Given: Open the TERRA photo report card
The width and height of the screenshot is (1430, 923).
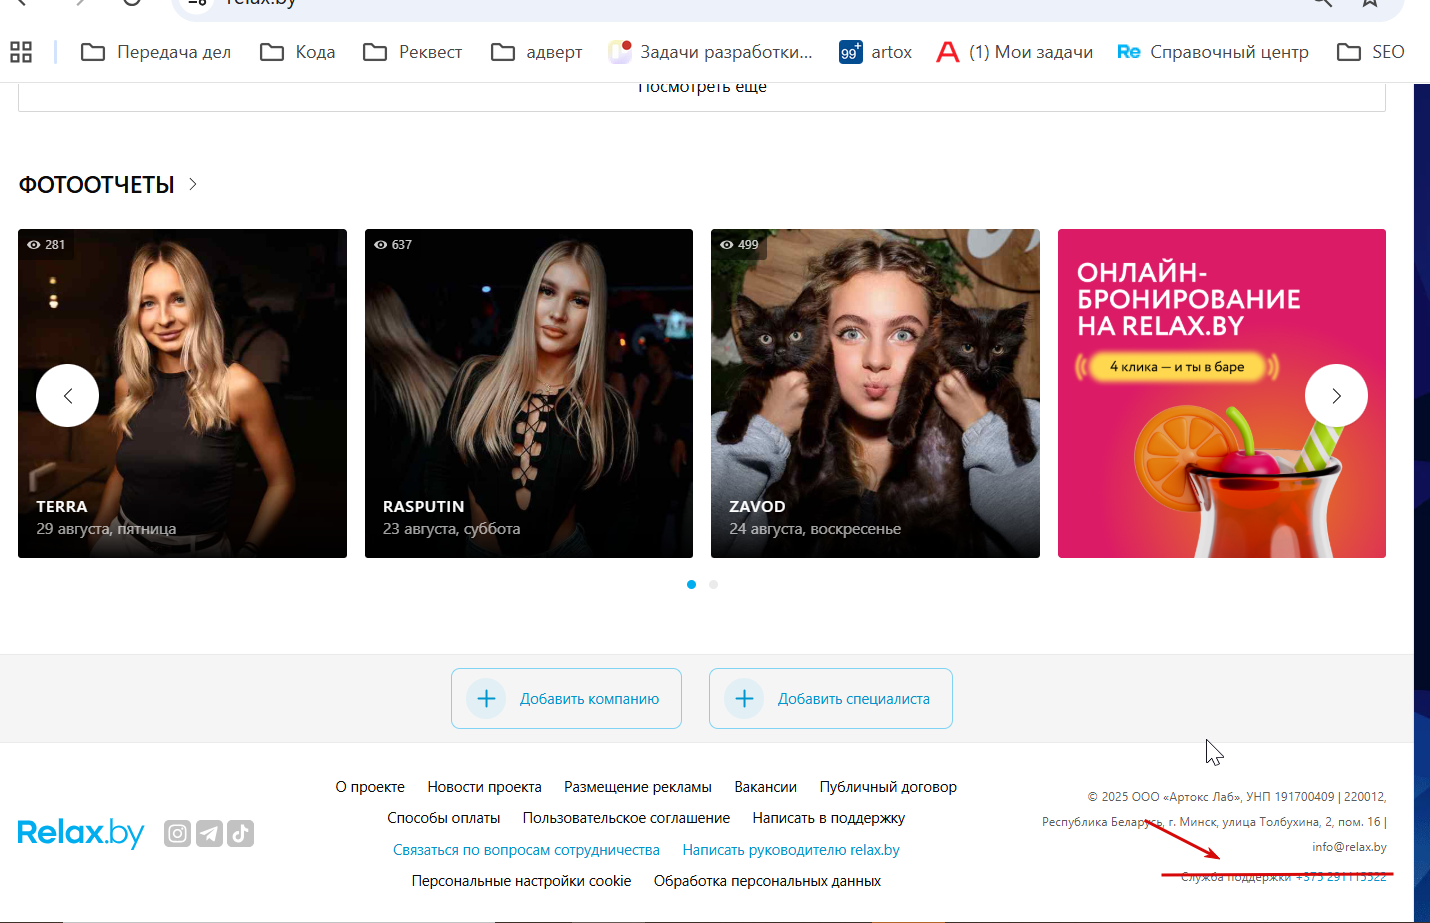Looking at the screenshot, I should (182, 393).
